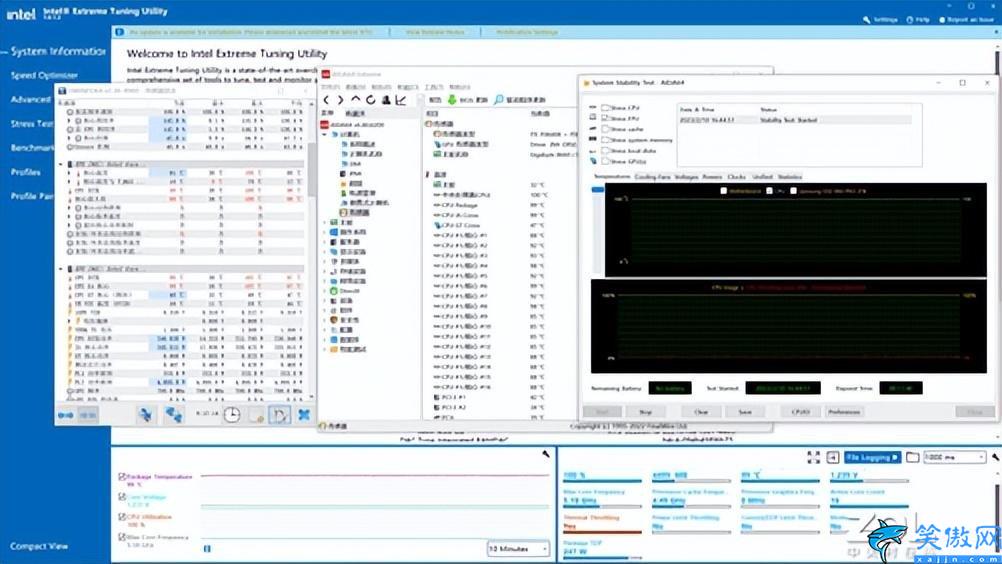Open the 10 Minutes time range dropdown

[x=518, y=549]
